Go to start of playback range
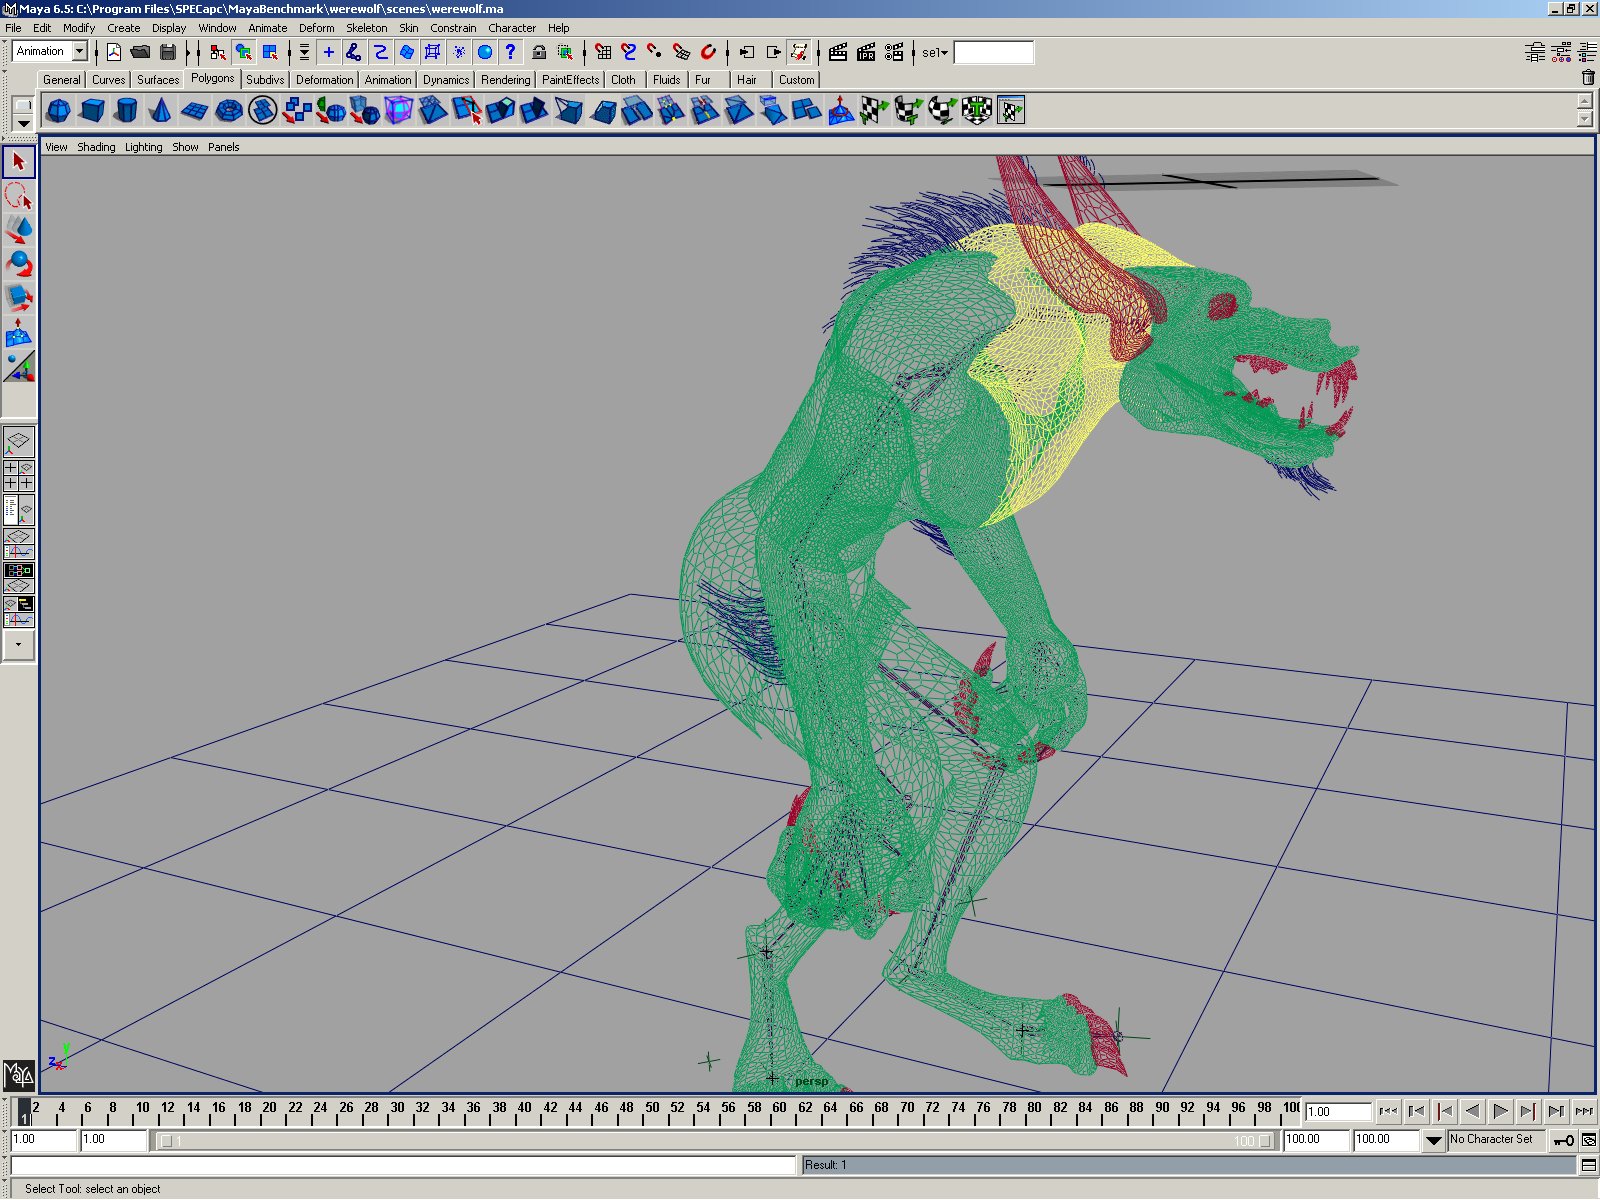 coord(1388,1111)
